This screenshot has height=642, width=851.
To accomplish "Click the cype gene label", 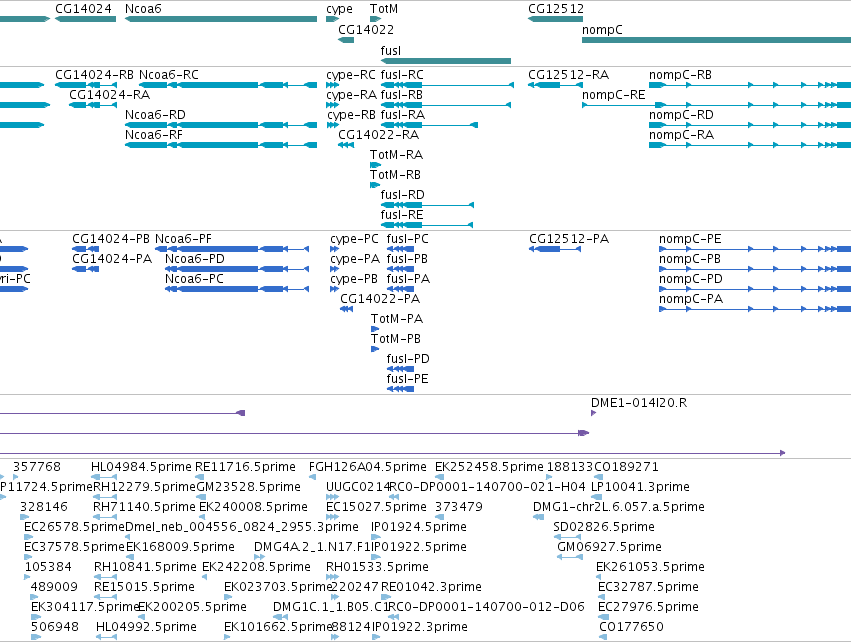I will pos(339,9).
